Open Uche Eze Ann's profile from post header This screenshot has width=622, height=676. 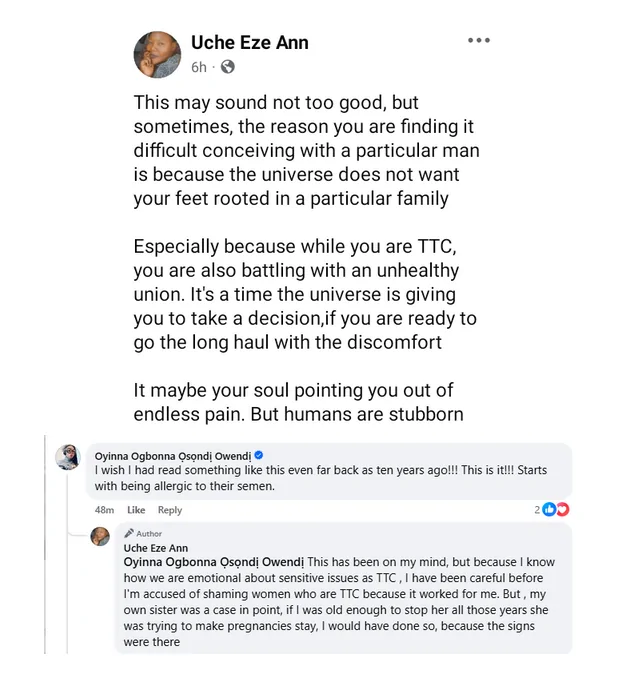tap(249, 42)
